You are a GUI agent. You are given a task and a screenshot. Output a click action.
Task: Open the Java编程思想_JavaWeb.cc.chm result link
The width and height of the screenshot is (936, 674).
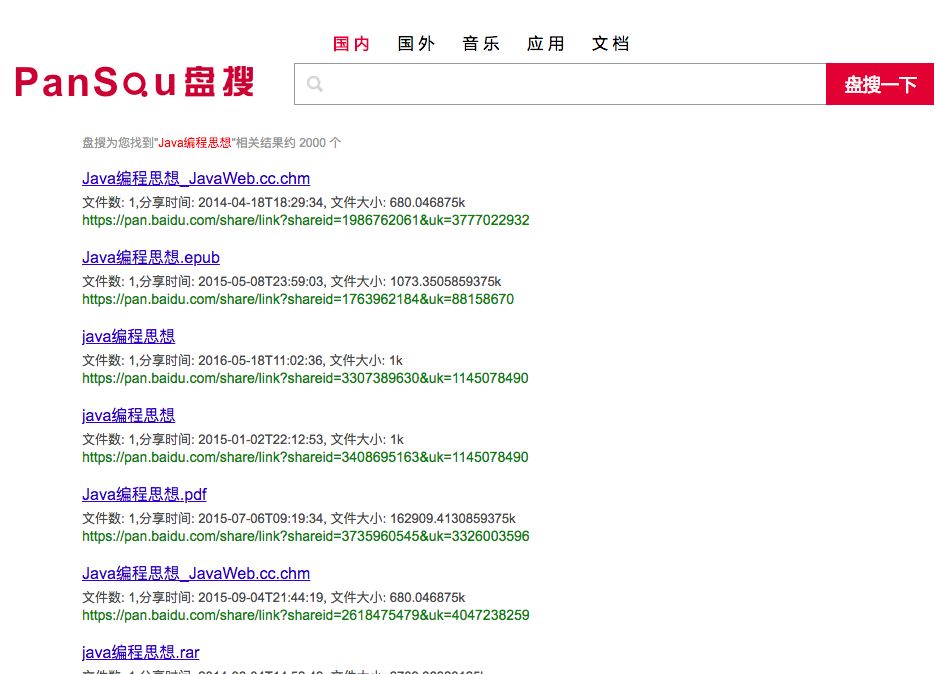pyautogui.click(x=196, y=178)
